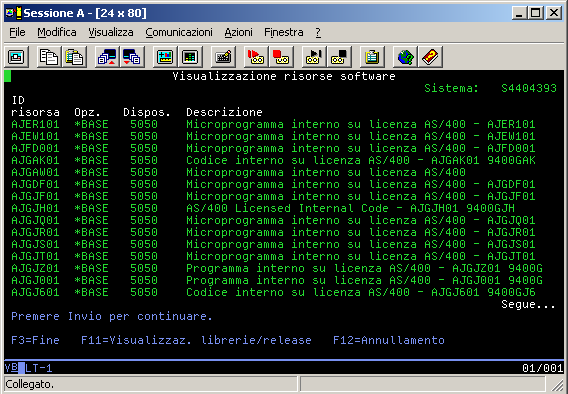Select resource ID AJGJH01
Viewport: 568px width, 394px height.
(x=35, y=208)
